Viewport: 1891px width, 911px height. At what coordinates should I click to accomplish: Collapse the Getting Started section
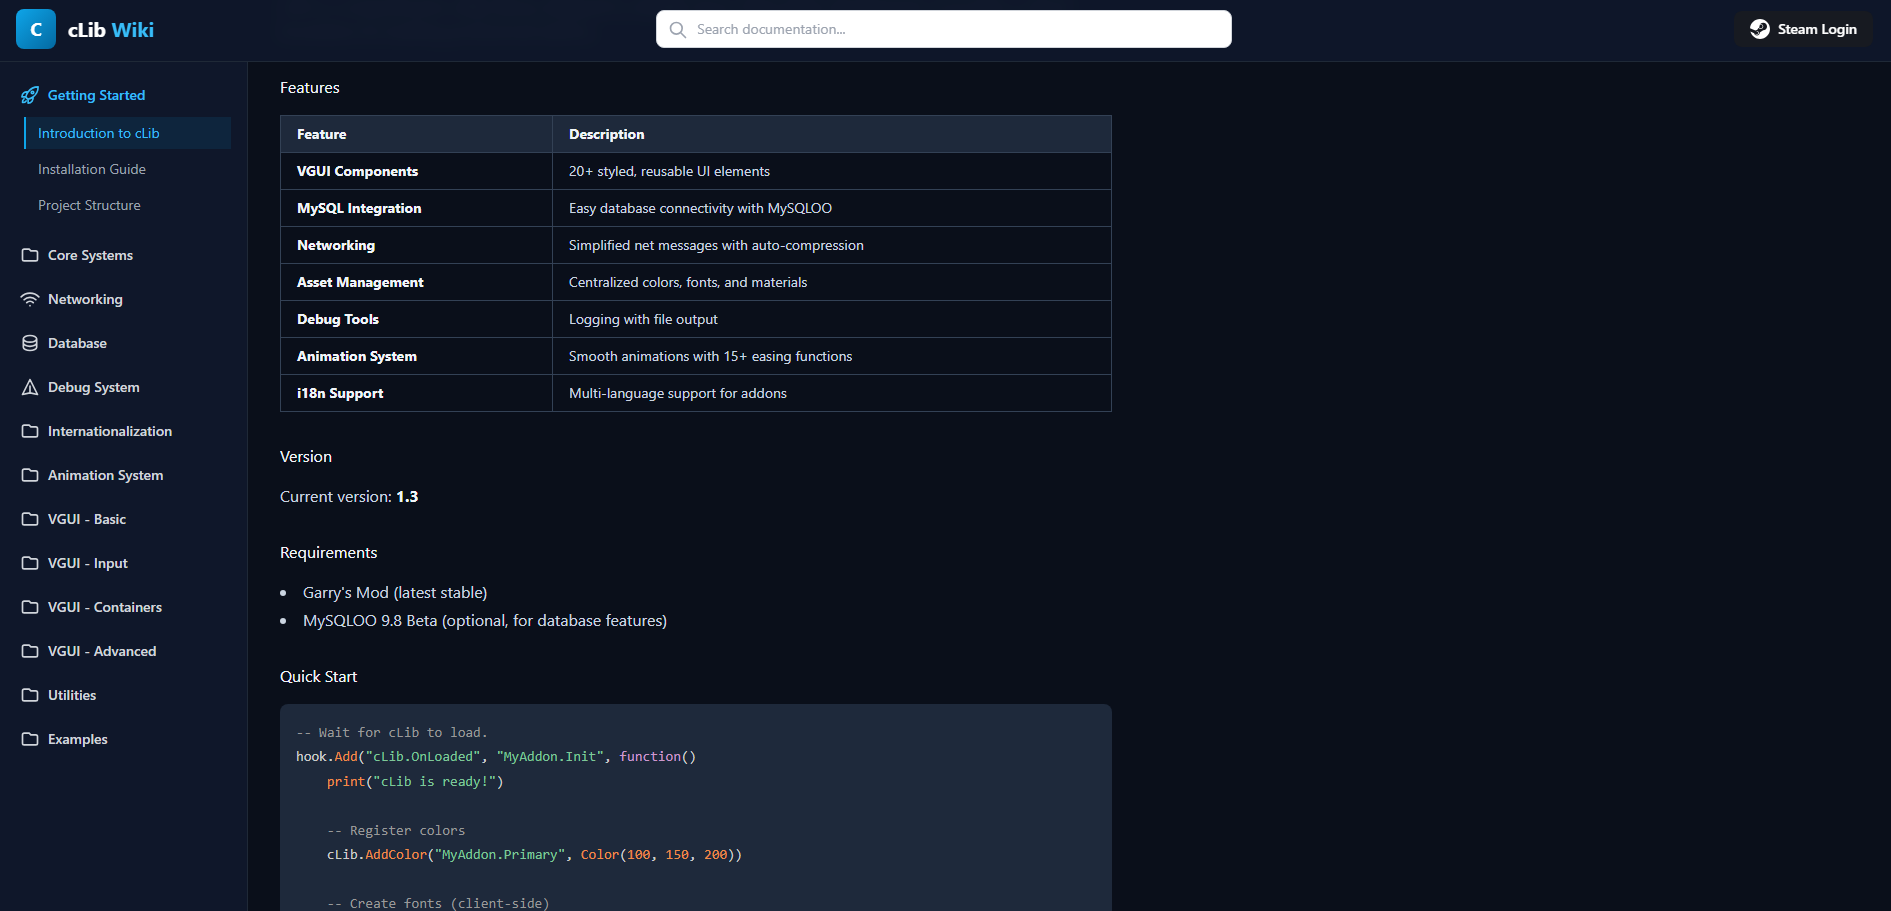(123, 95)
